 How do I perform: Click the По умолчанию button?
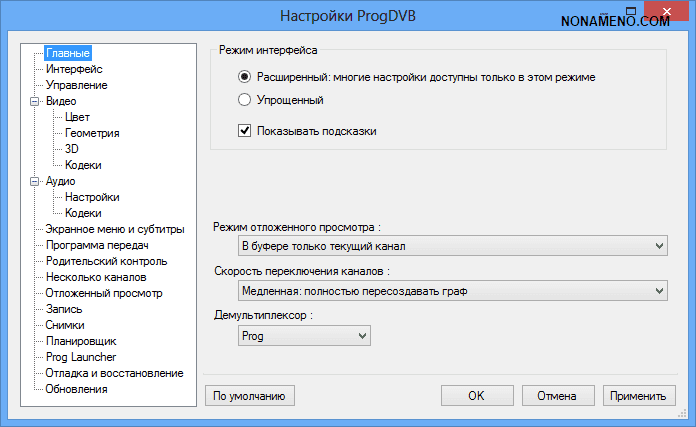tap(250, 395)
